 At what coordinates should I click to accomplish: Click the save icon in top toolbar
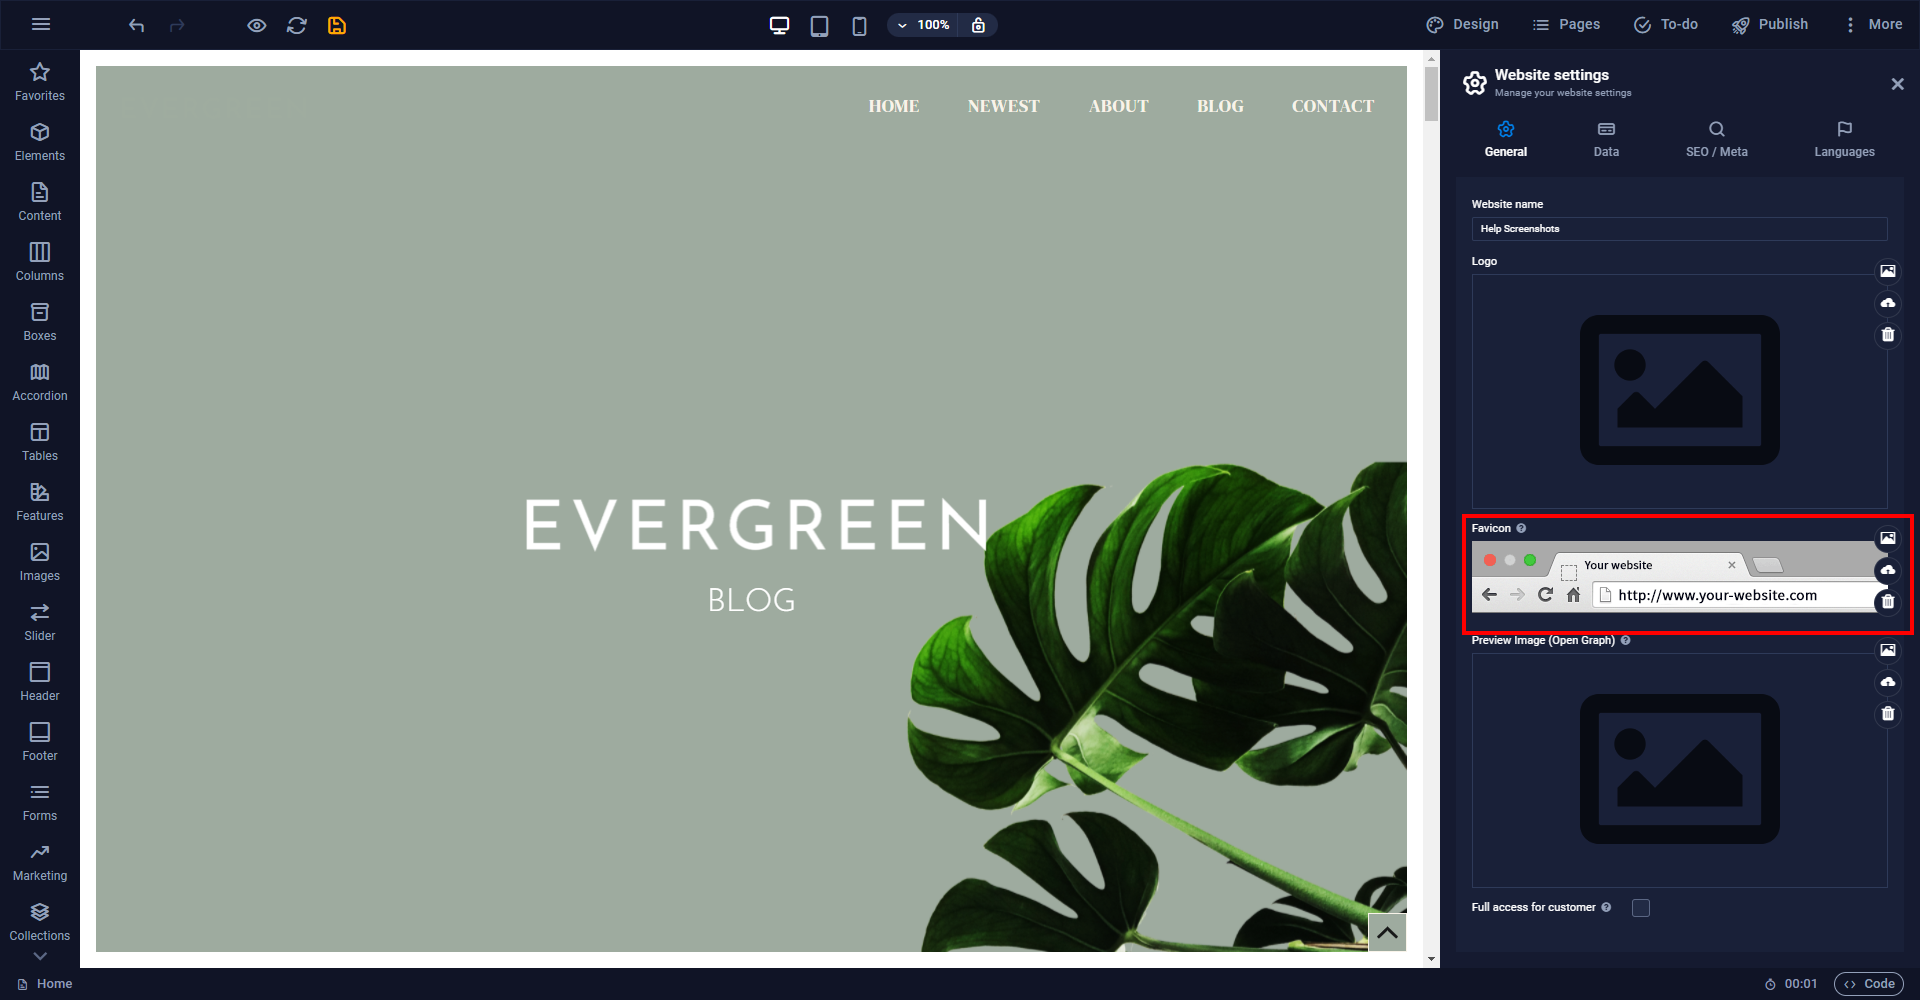coord(337,25)
